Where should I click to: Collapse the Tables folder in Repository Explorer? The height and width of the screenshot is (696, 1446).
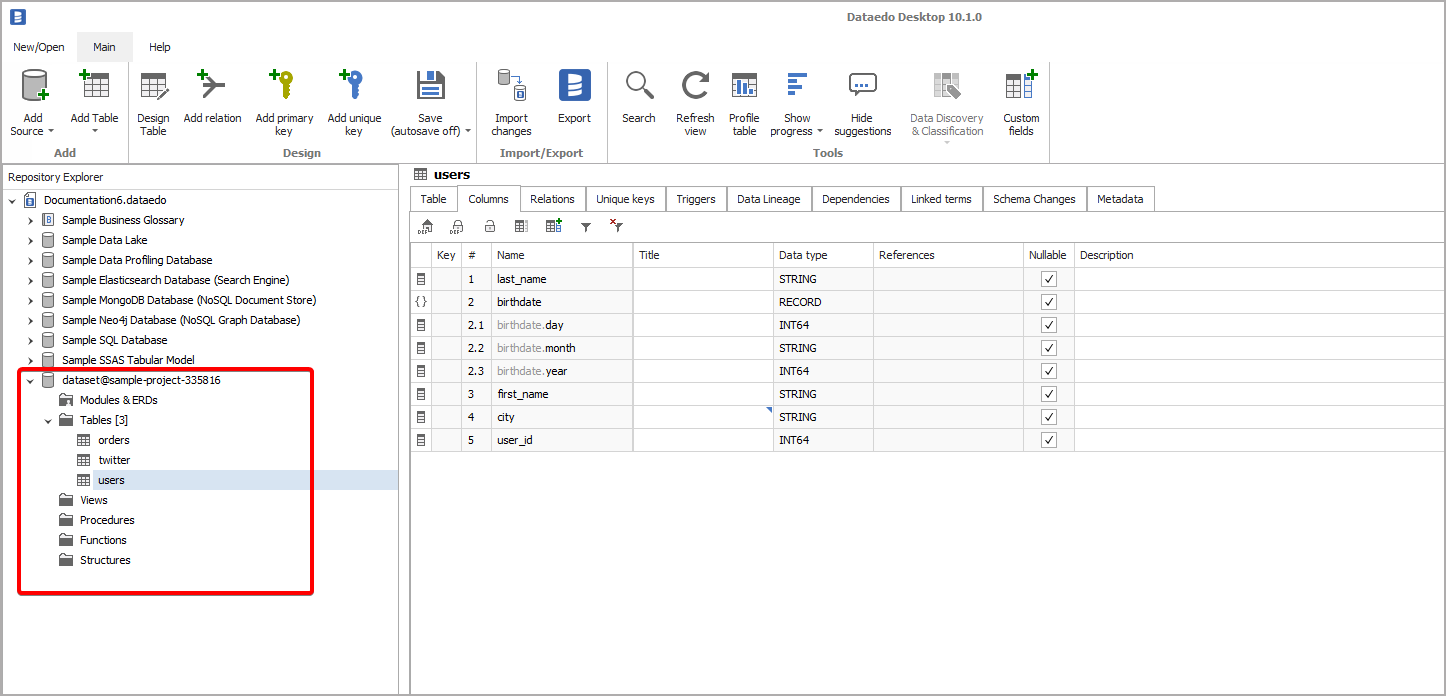click(46, 419)
